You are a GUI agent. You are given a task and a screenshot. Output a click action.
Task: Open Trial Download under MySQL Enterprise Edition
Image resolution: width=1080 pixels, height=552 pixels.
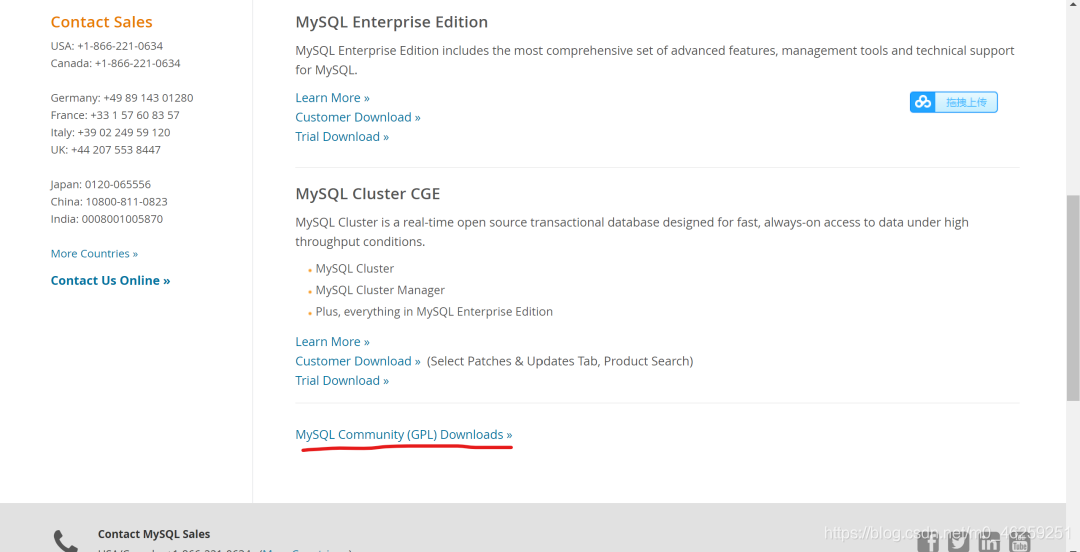342,136
